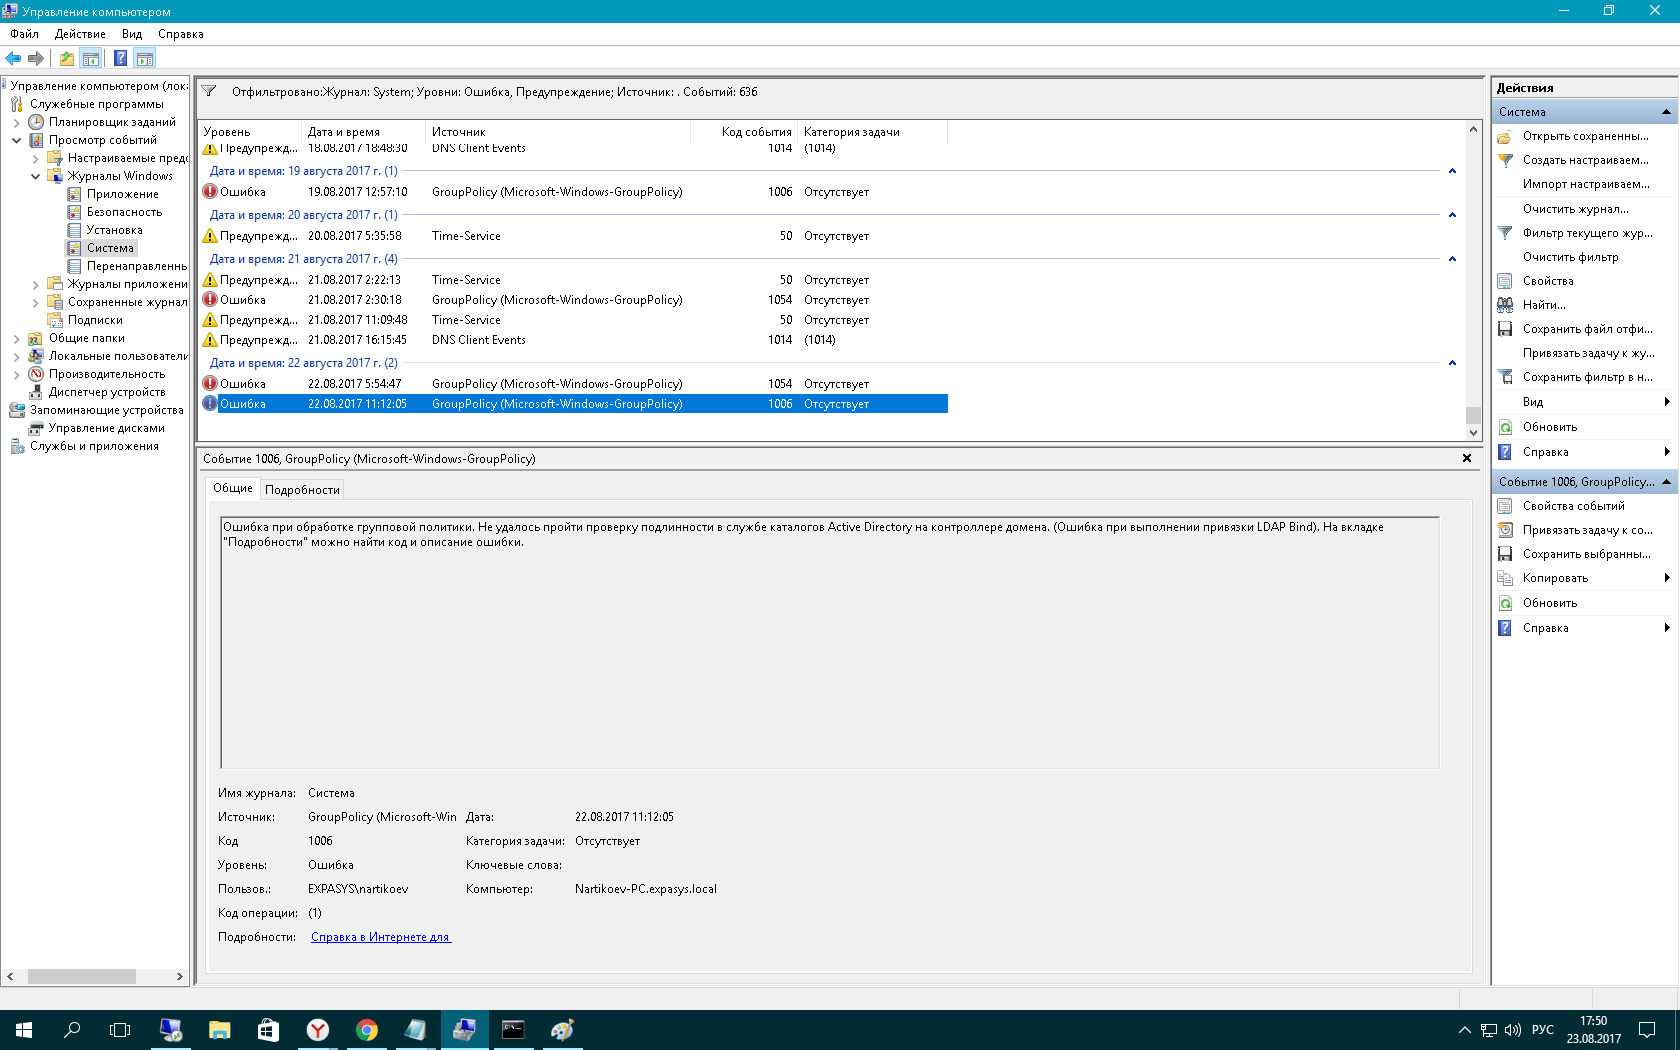Image resolution: width=1680 pixels, height=1050 pixels.
Task: Open command prompt from taskbar
Action: (x=513, y=1030)
